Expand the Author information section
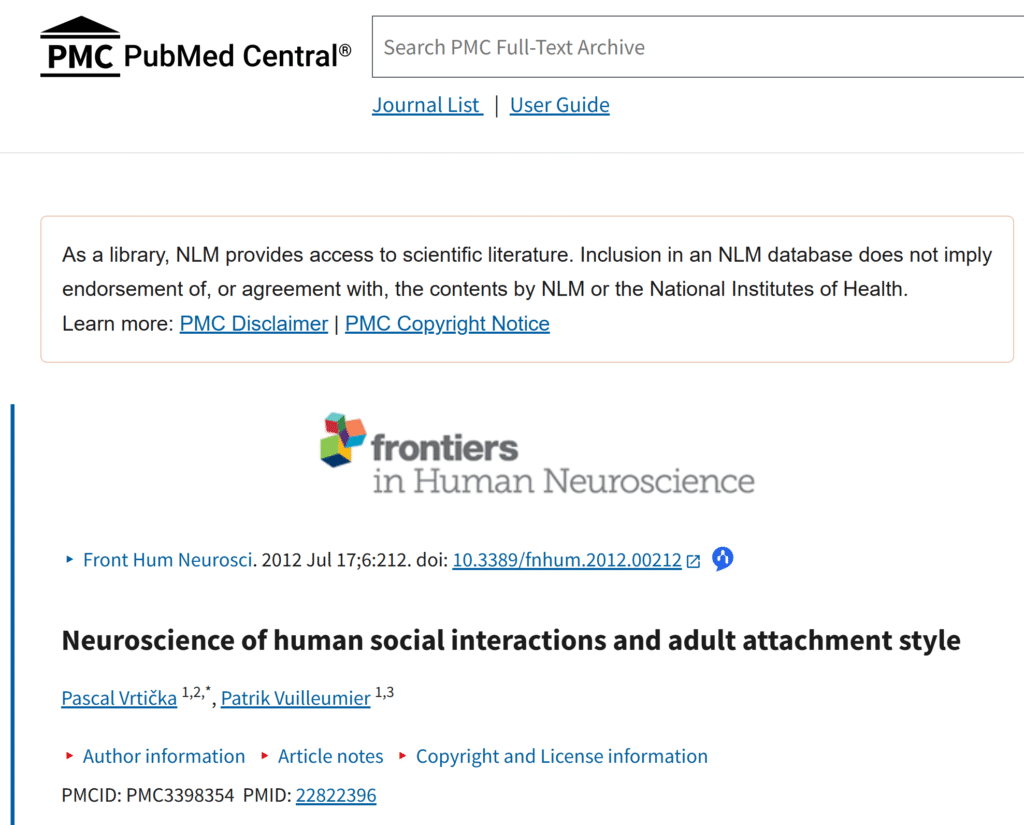The width and height of the screenshot is (1024, 825). click(x=163, y=756)
